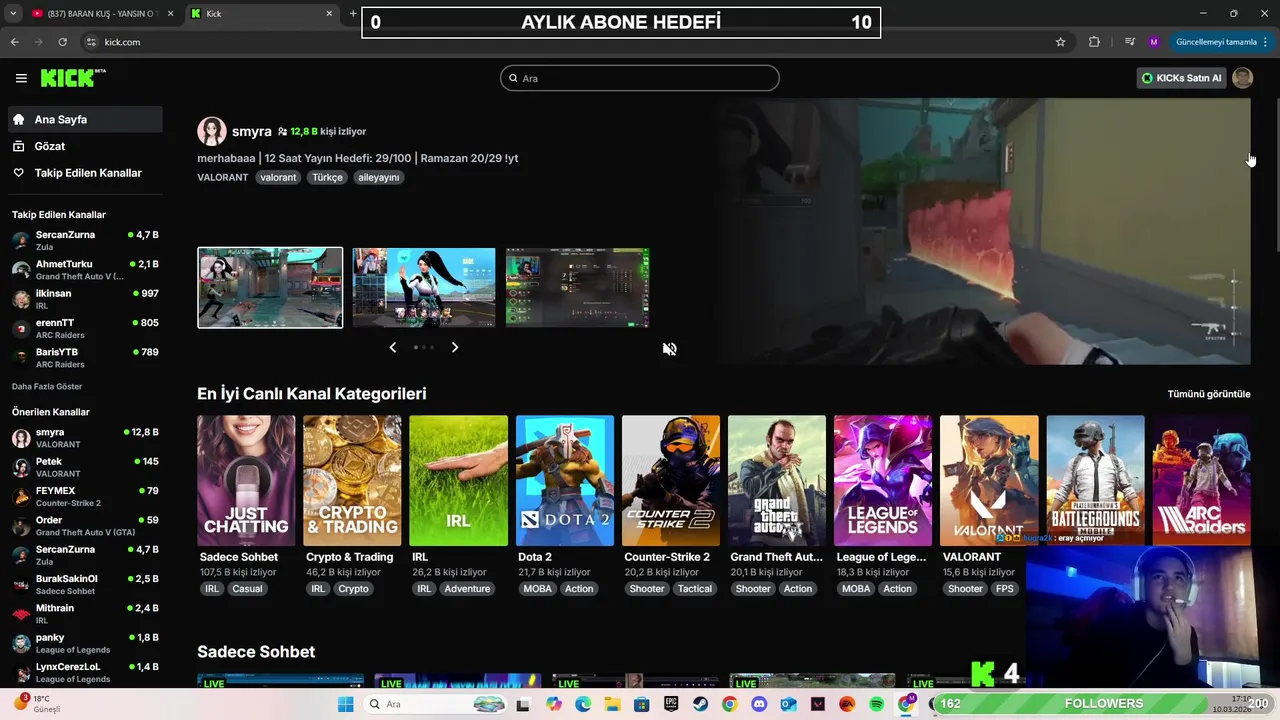The width and height of the screenshot is (1280, 720).
Task: Open BurakSakinOl recommended channel
Action: coord(85,584)
